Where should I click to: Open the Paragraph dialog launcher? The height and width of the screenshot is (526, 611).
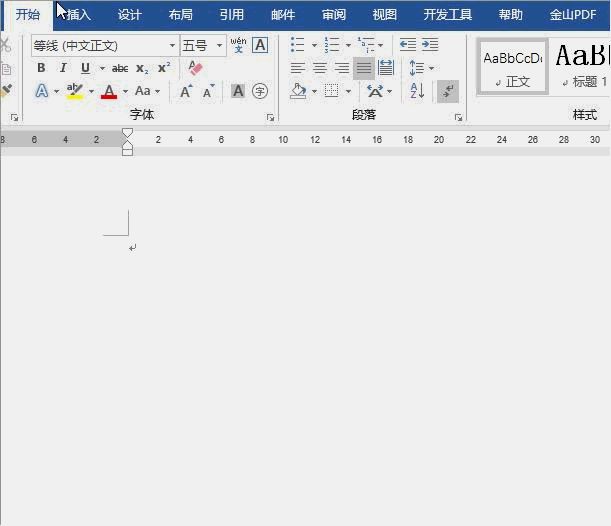[x=458, y=117]
